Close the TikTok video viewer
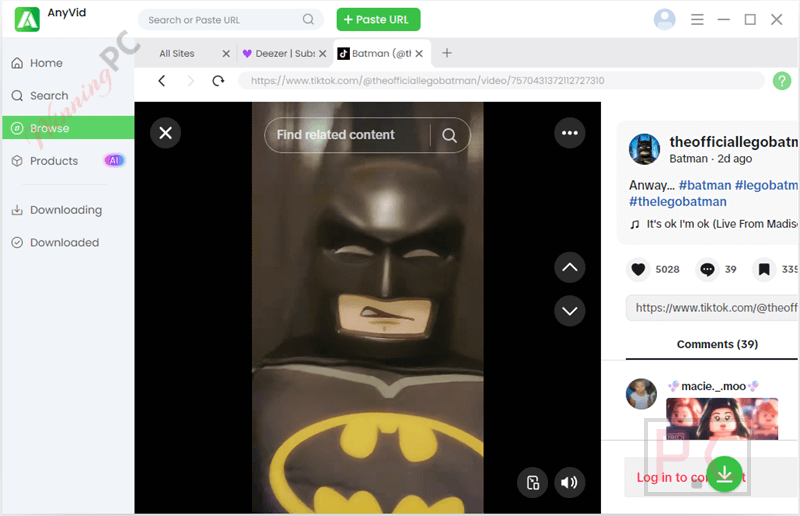Screen dimensions: 800x516 click(165, 133)
